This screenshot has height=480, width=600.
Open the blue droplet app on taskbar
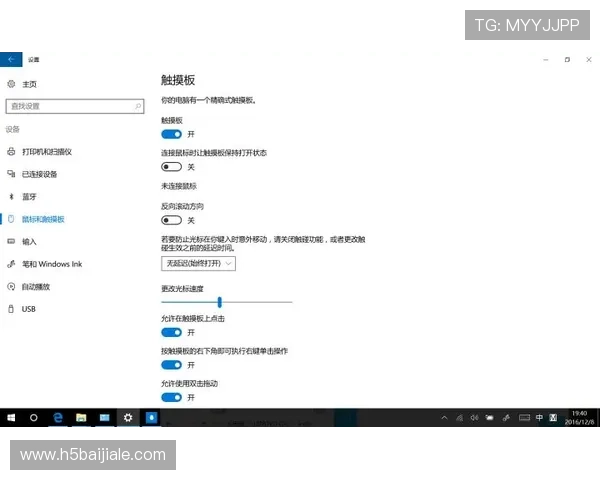pyautogui.click(x=152, y=418)
